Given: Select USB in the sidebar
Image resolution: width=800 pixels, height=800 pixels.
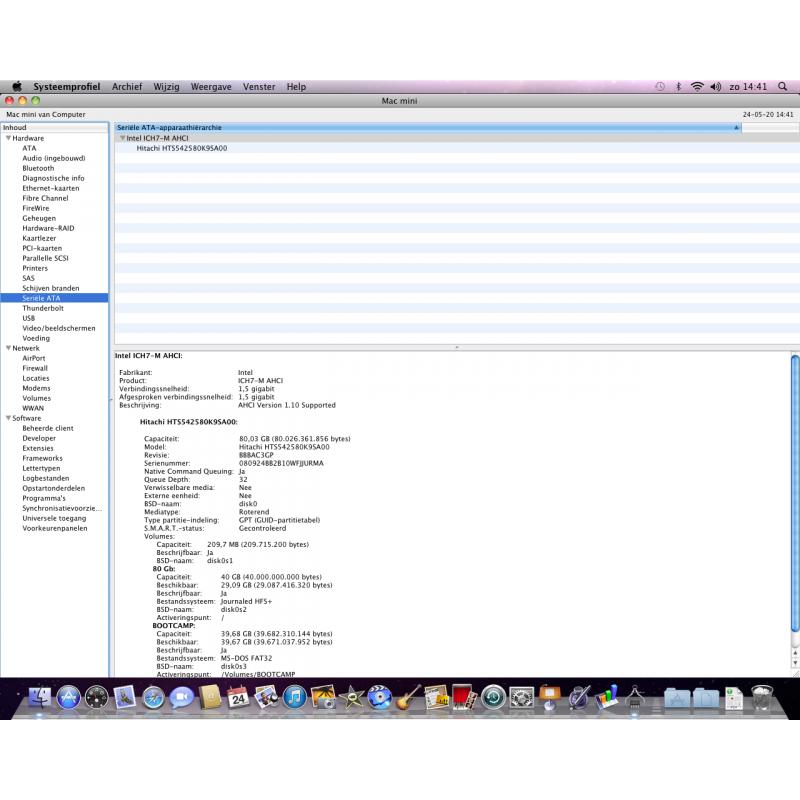Looking at the screenshot, I should [29, 318].
